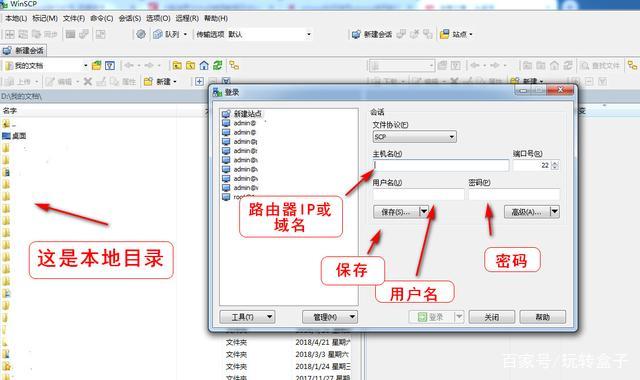Open the 远程(R) menu
This screenshot has width=640, height=380.
point(187,18)
